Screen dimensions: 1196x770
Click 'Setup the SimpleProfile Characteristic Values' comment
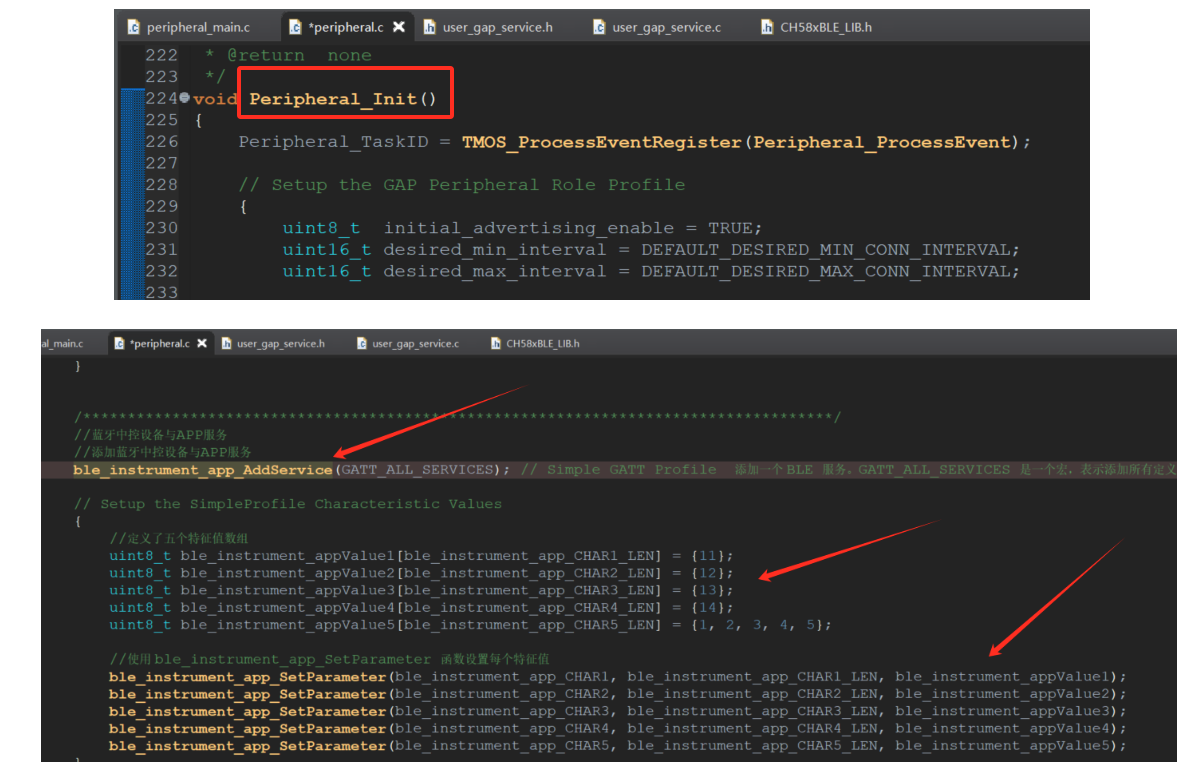[288, 504]
